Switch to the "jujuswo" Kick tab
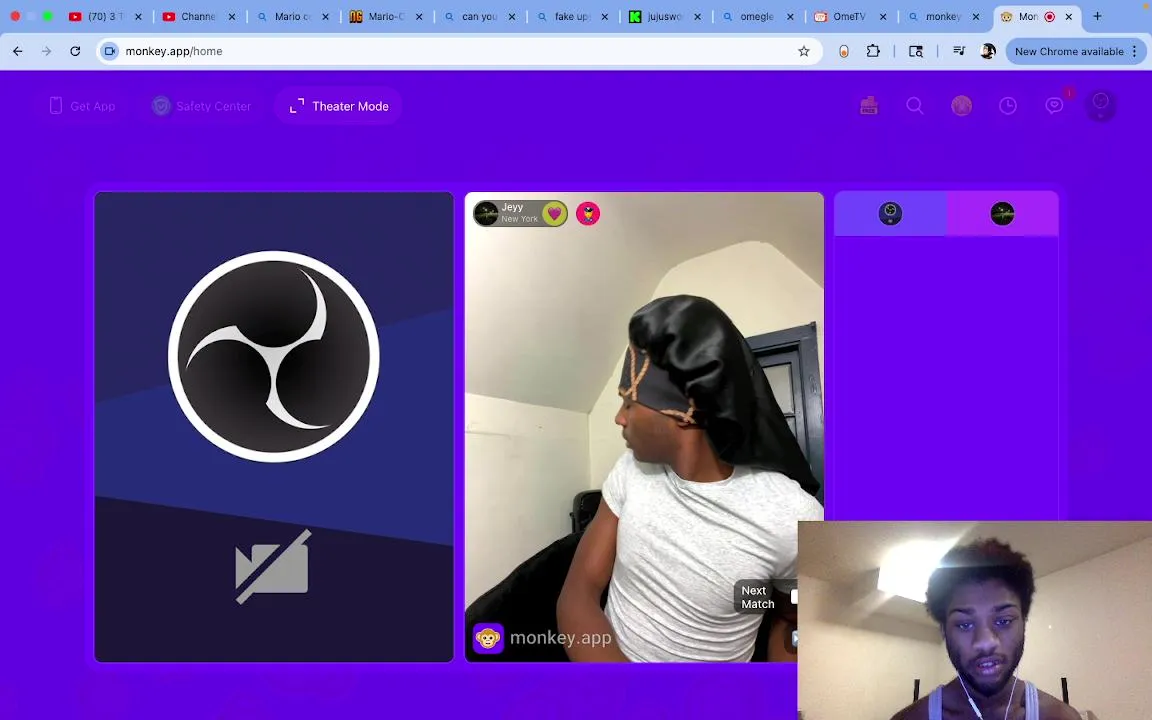The width and height of the screenshot is (1152, 720). click(x=664, y=16)
